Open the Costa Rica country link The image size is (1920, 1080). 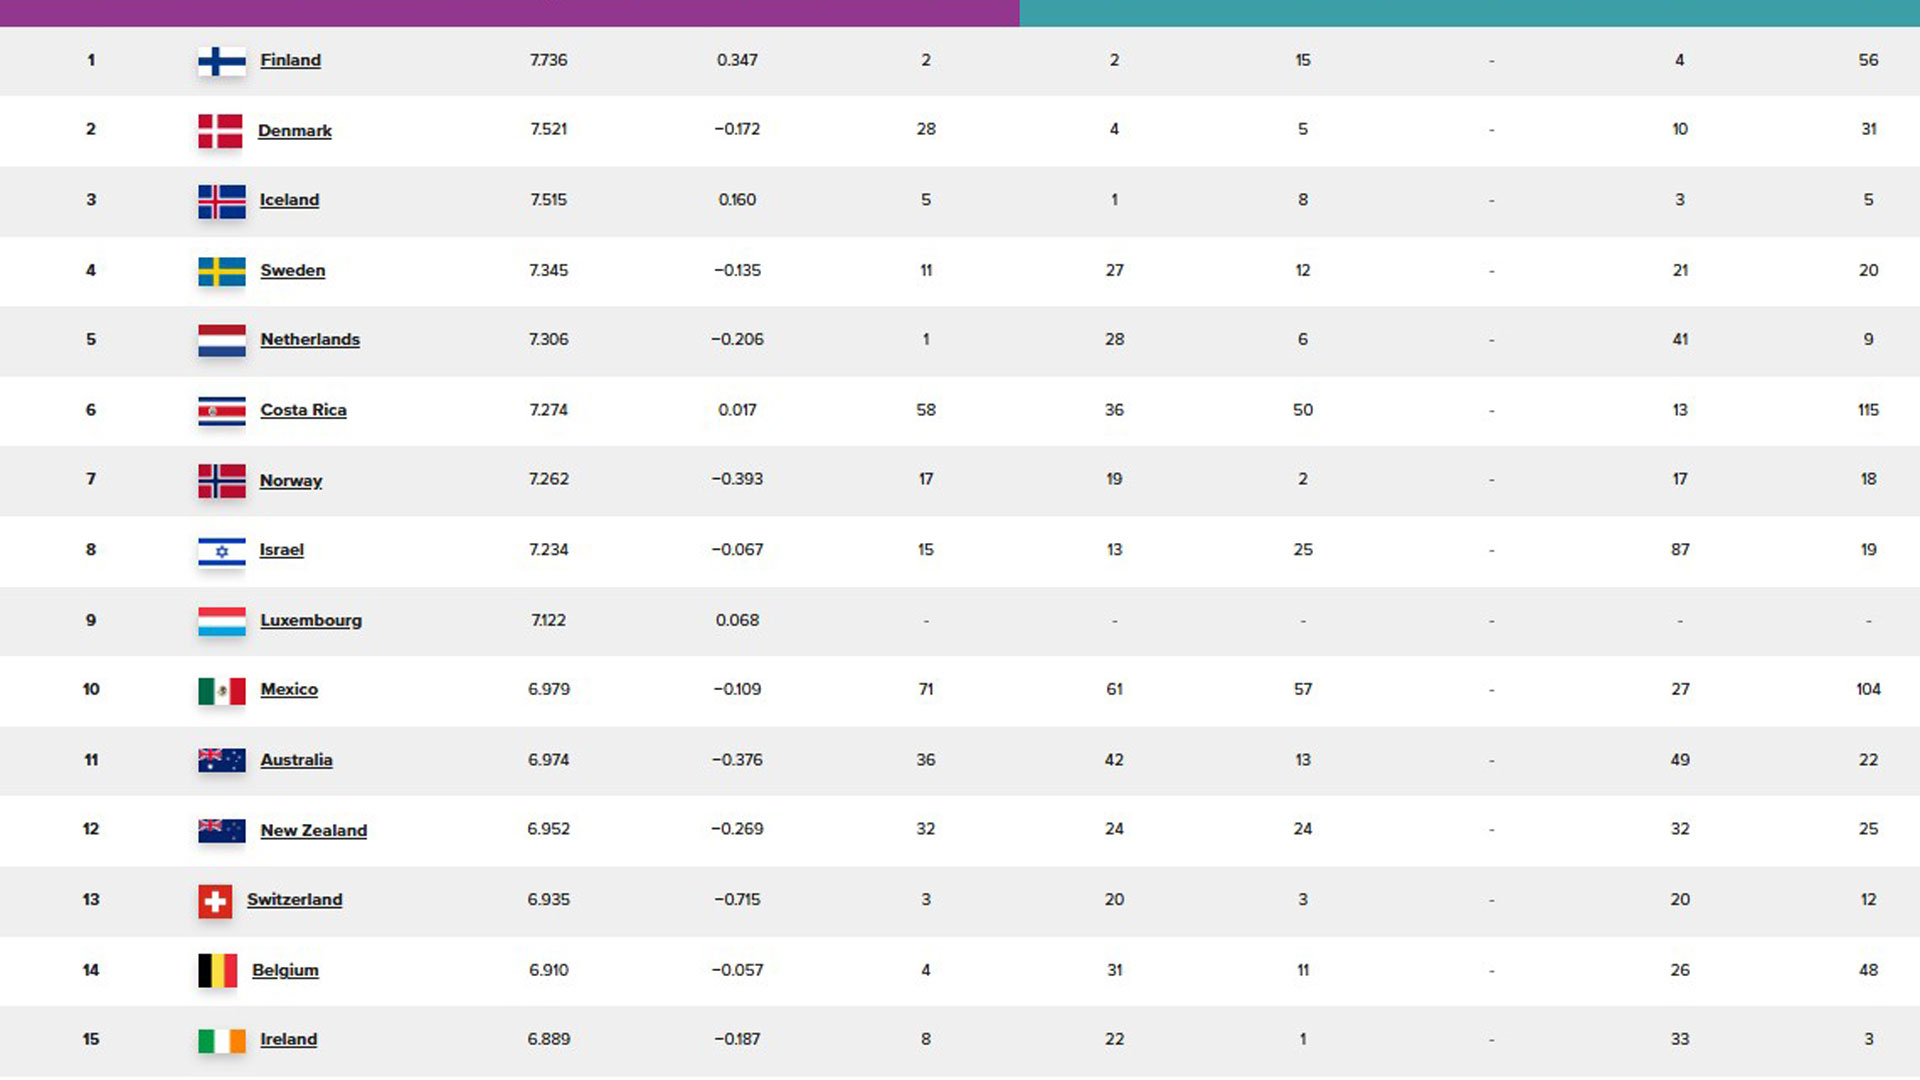(303, 410)
